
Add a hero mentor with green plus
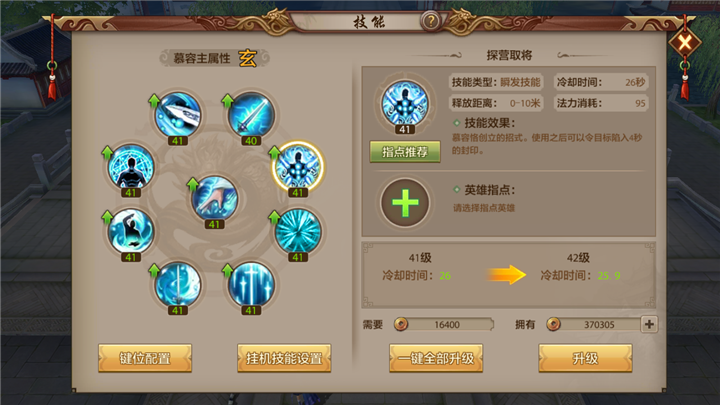405,202
